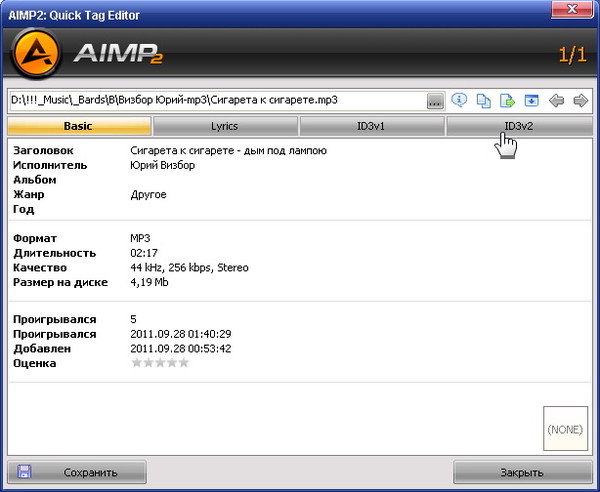Screen dimensions: 600x492
Task: Click the size value '4,19 Mb'
Action: point(149,282)
